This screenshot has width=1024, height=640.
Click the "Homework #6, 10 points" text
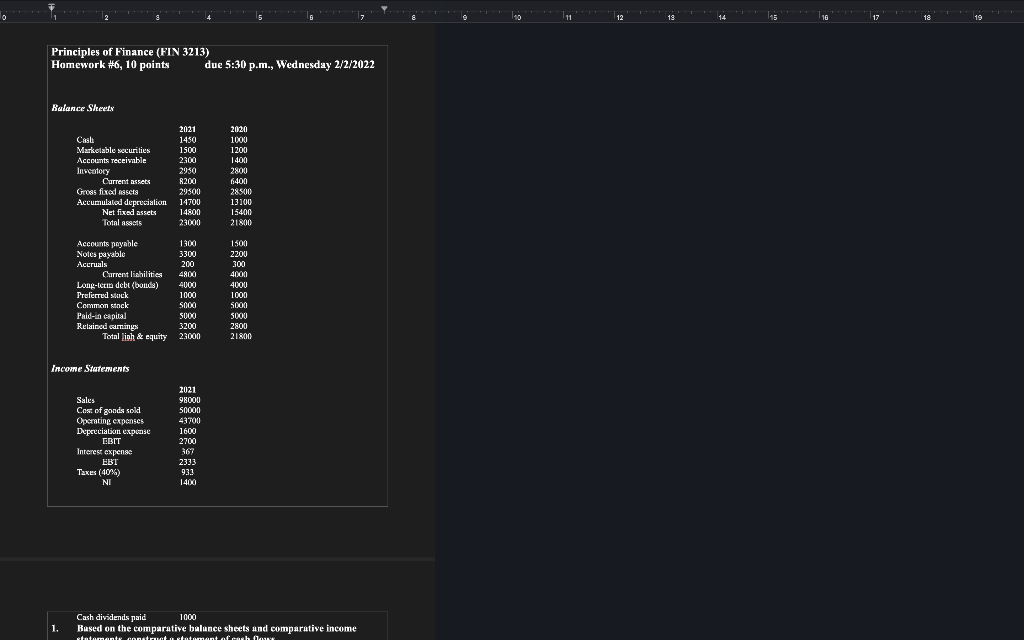pos(110,64)
